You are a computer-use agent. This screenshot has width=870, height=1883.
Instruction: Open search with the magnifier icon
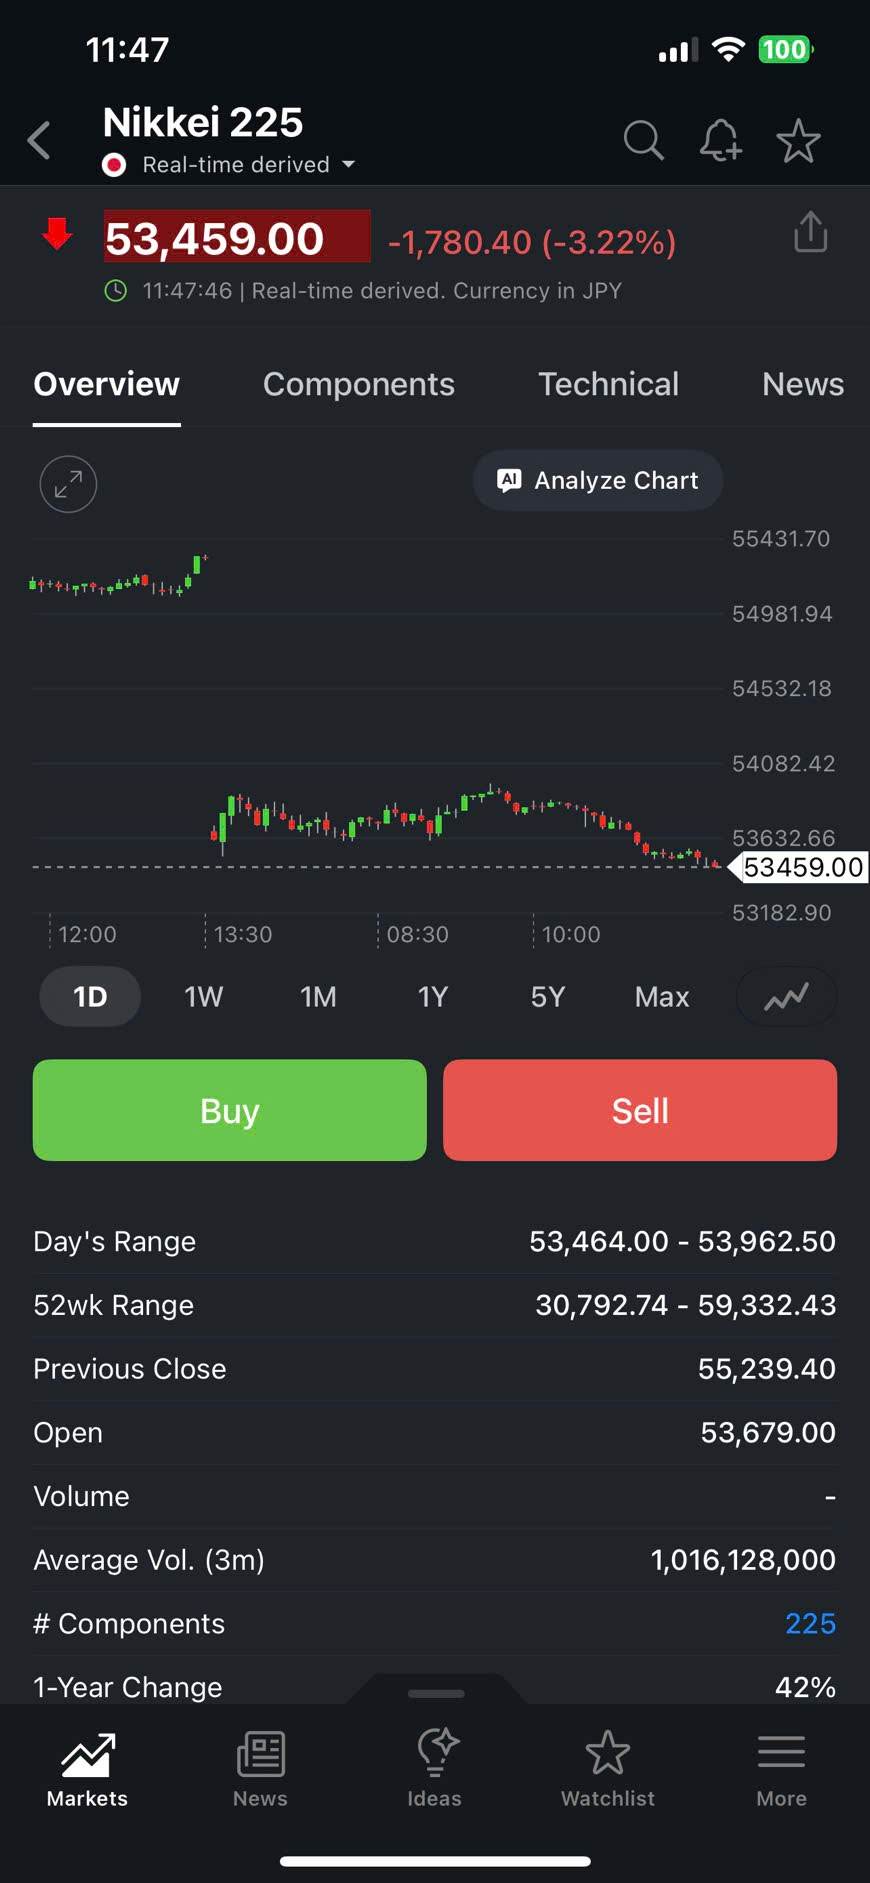643,141
